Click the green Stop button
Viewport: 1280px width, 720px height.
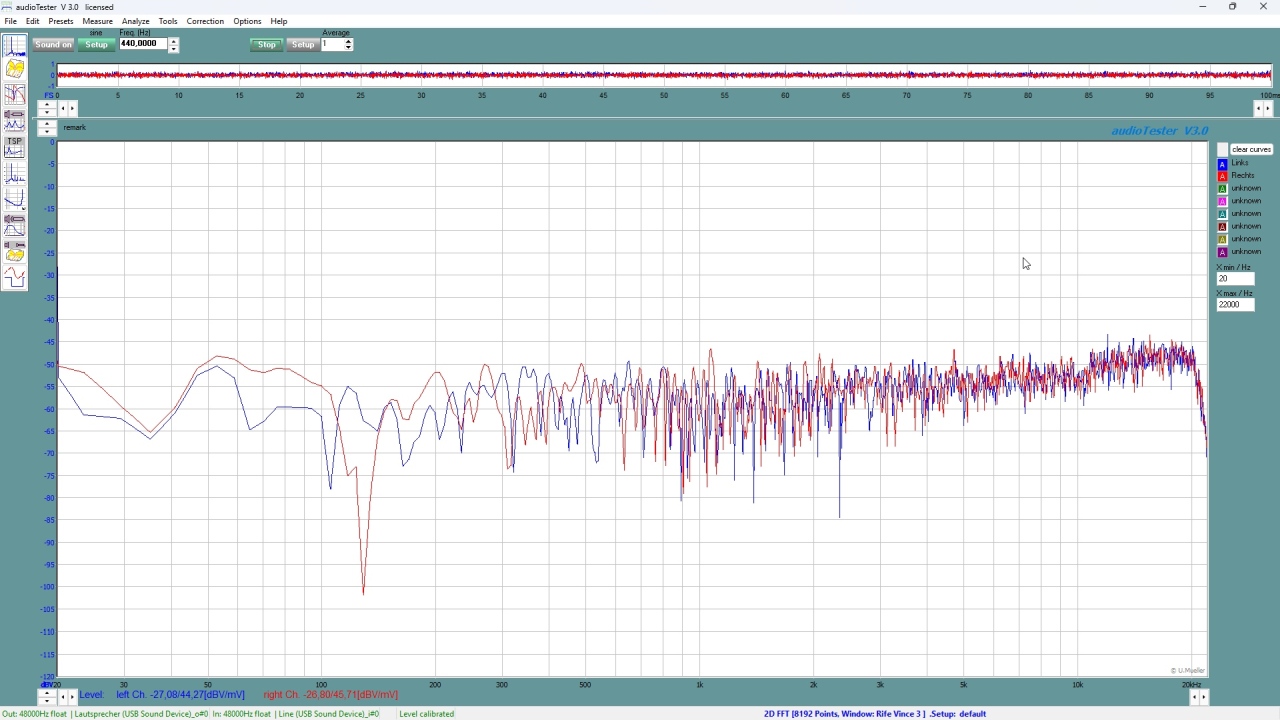point(267,45)
